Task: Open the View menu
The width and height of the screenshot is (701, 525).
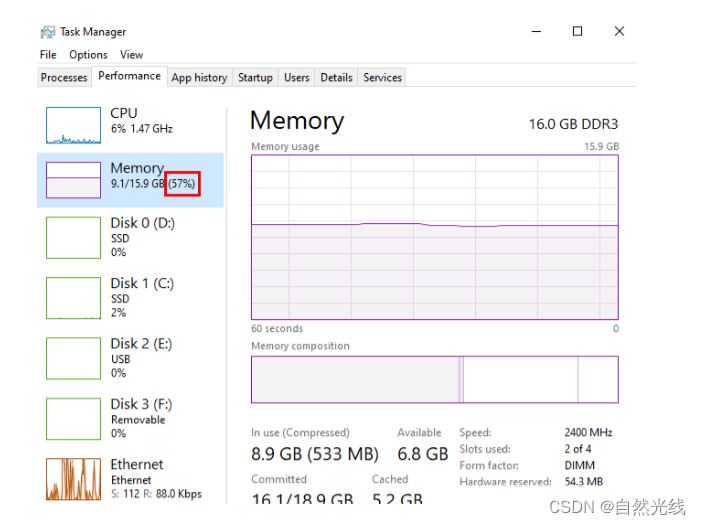Action: point(131,55)
